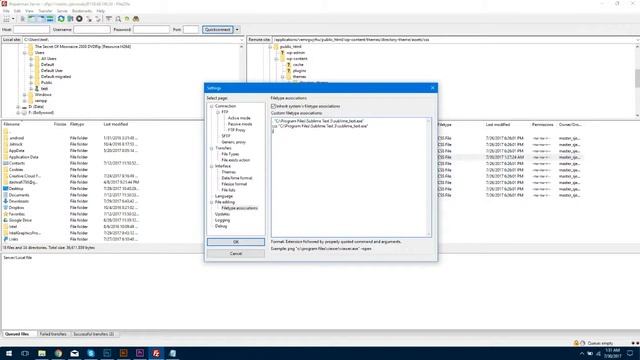
Task: Open Chrome from the taskbar
Action: pyautogui.click(x=58, y=353)
